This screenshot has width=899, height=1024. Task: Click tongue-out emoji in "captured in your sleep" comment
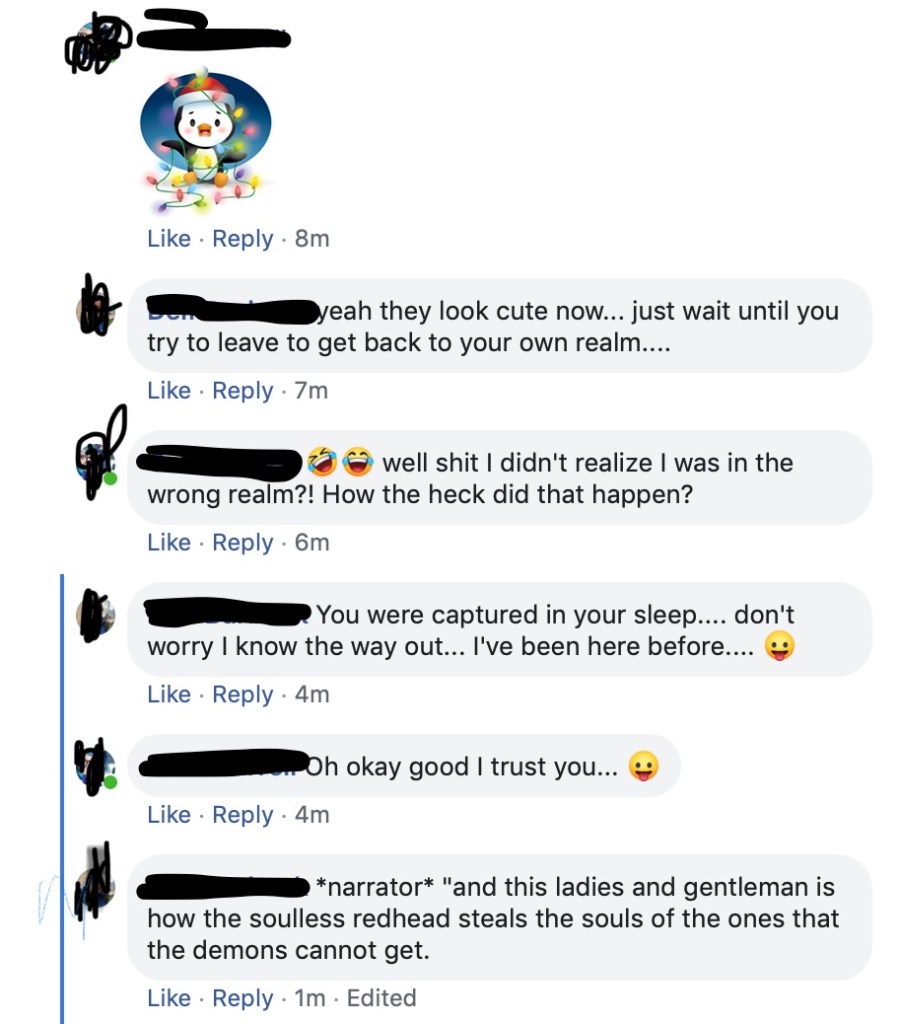click(777, 647)
